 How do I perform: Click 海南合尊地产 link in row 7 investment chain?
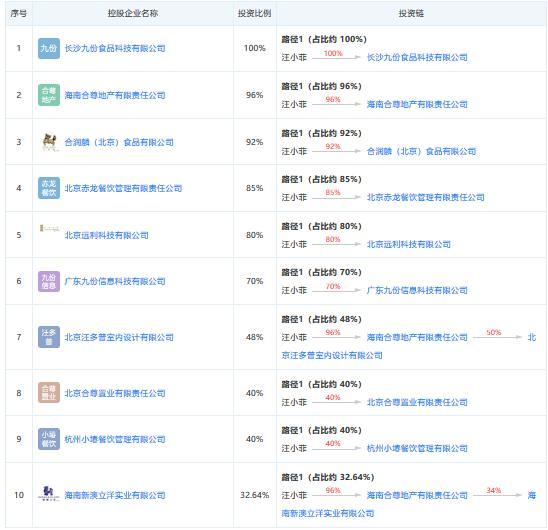pyautogui.click(x=417, y=337)
